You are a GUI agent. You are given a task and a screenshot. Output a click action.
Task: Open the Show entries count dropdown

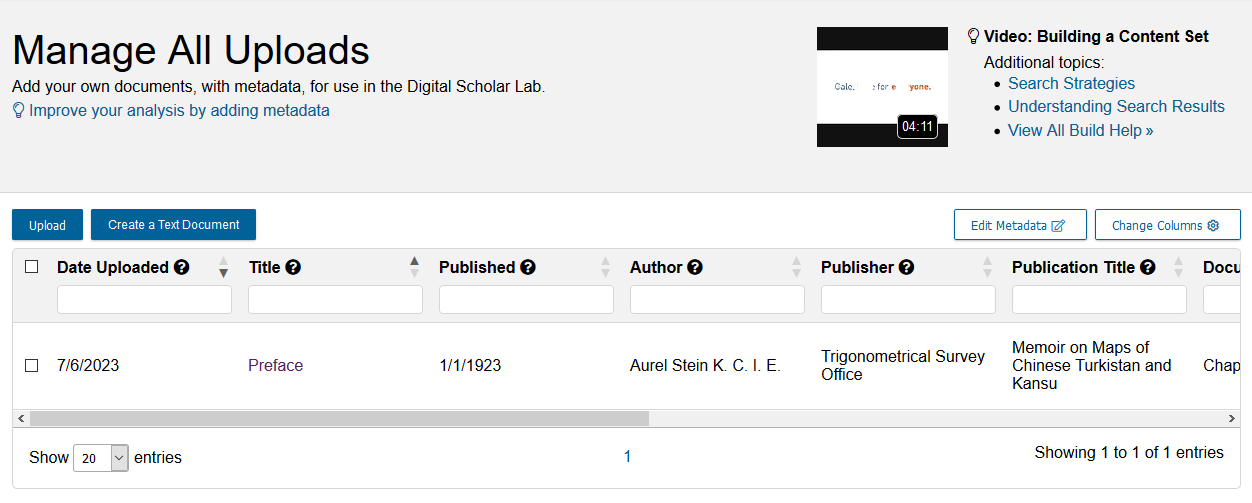(101, 458)
